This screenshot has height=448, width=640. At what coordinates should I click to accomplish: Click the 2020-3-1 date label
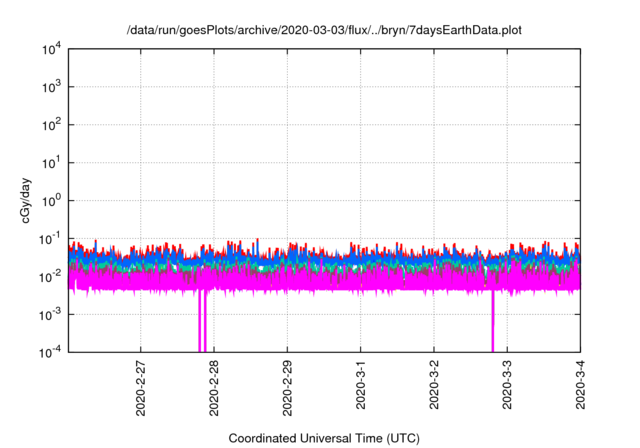click(360, 385)
